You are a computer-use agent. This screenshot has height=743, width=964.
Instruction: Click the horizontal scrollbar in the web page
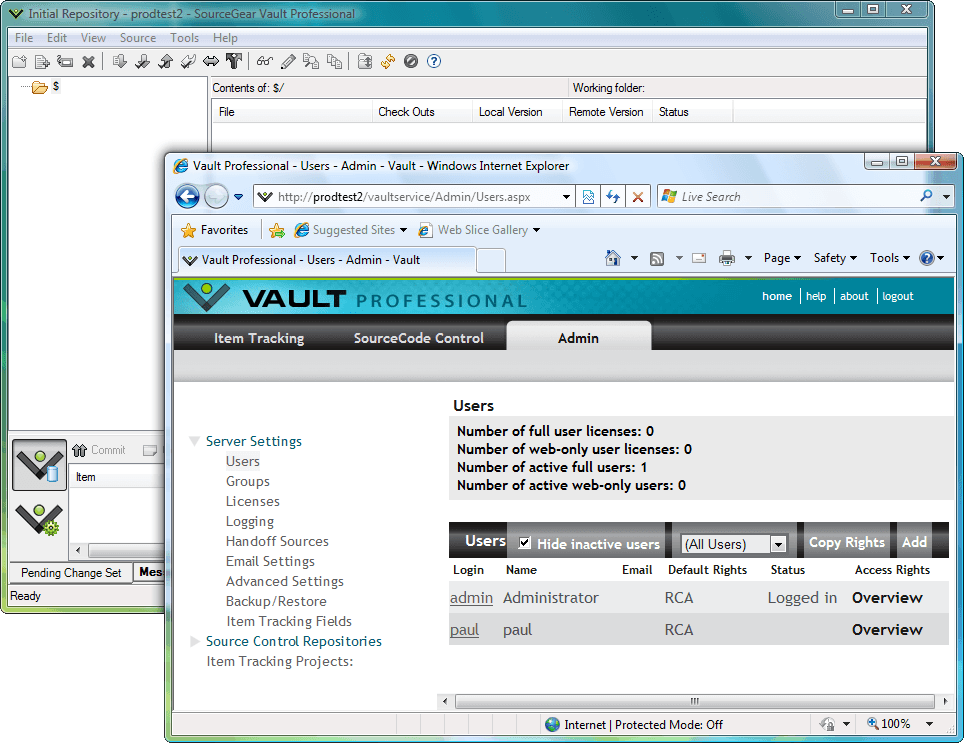(695, 701)
